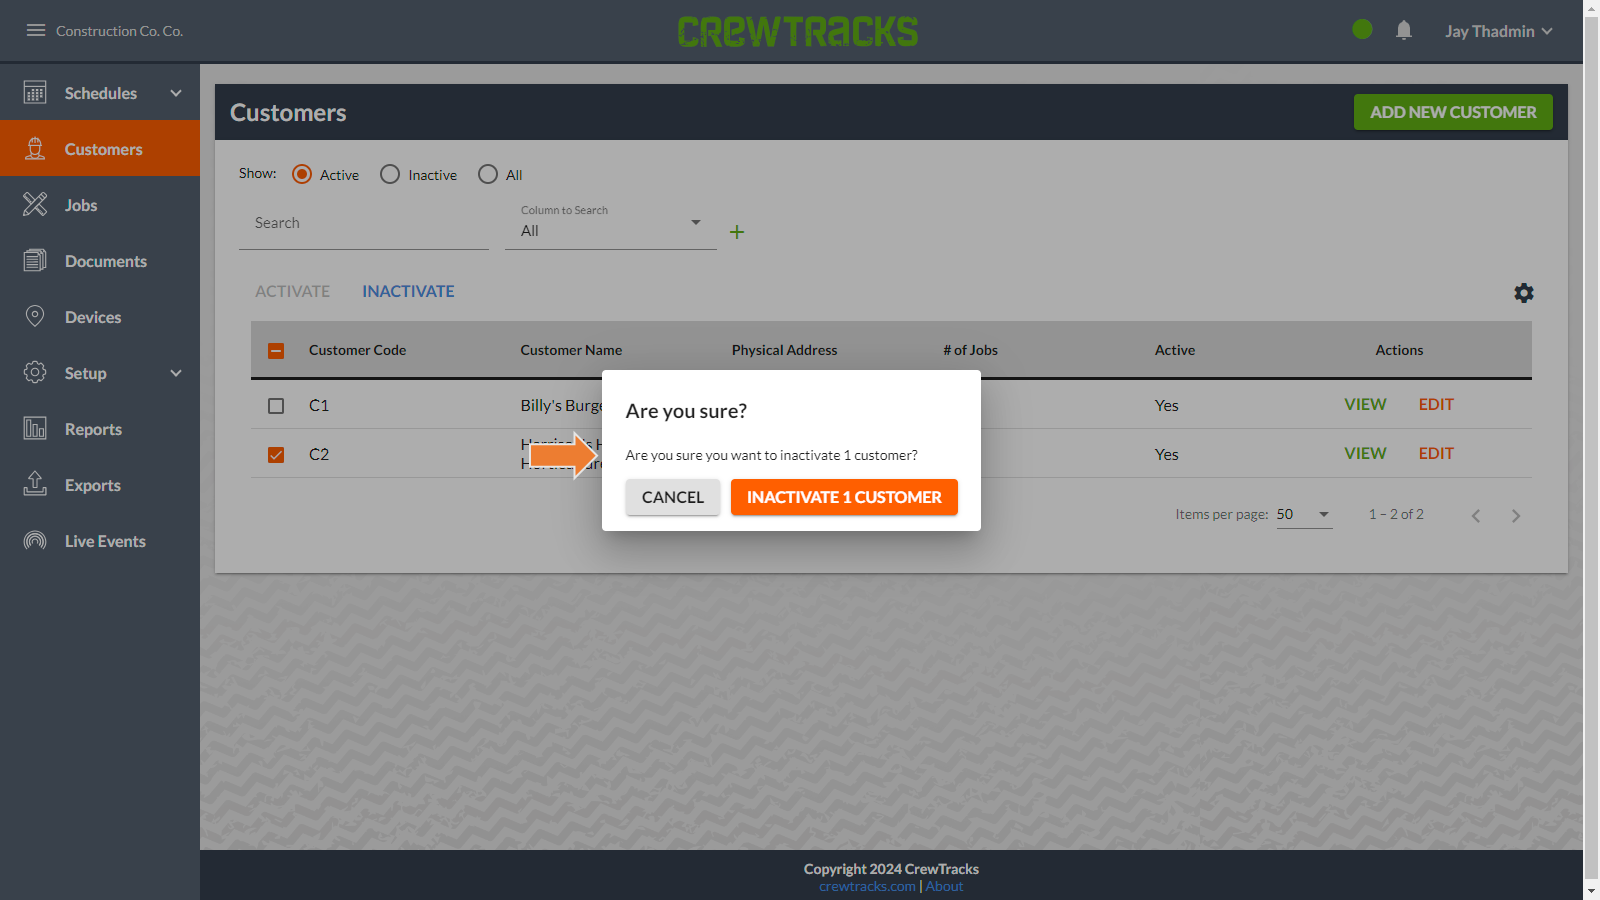Click the Activate action above the table

coord(292,291)
